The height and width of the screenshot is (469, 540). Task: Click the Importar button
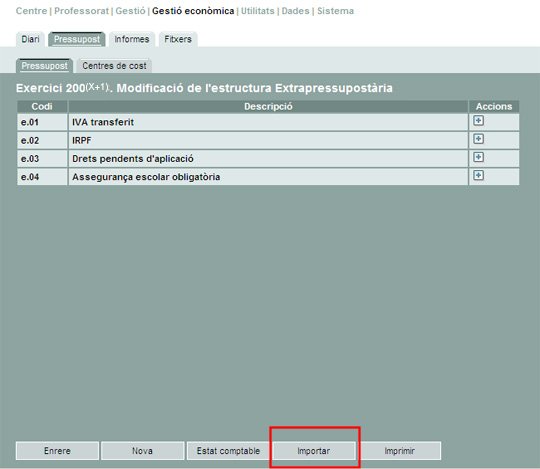click(313, 451)
